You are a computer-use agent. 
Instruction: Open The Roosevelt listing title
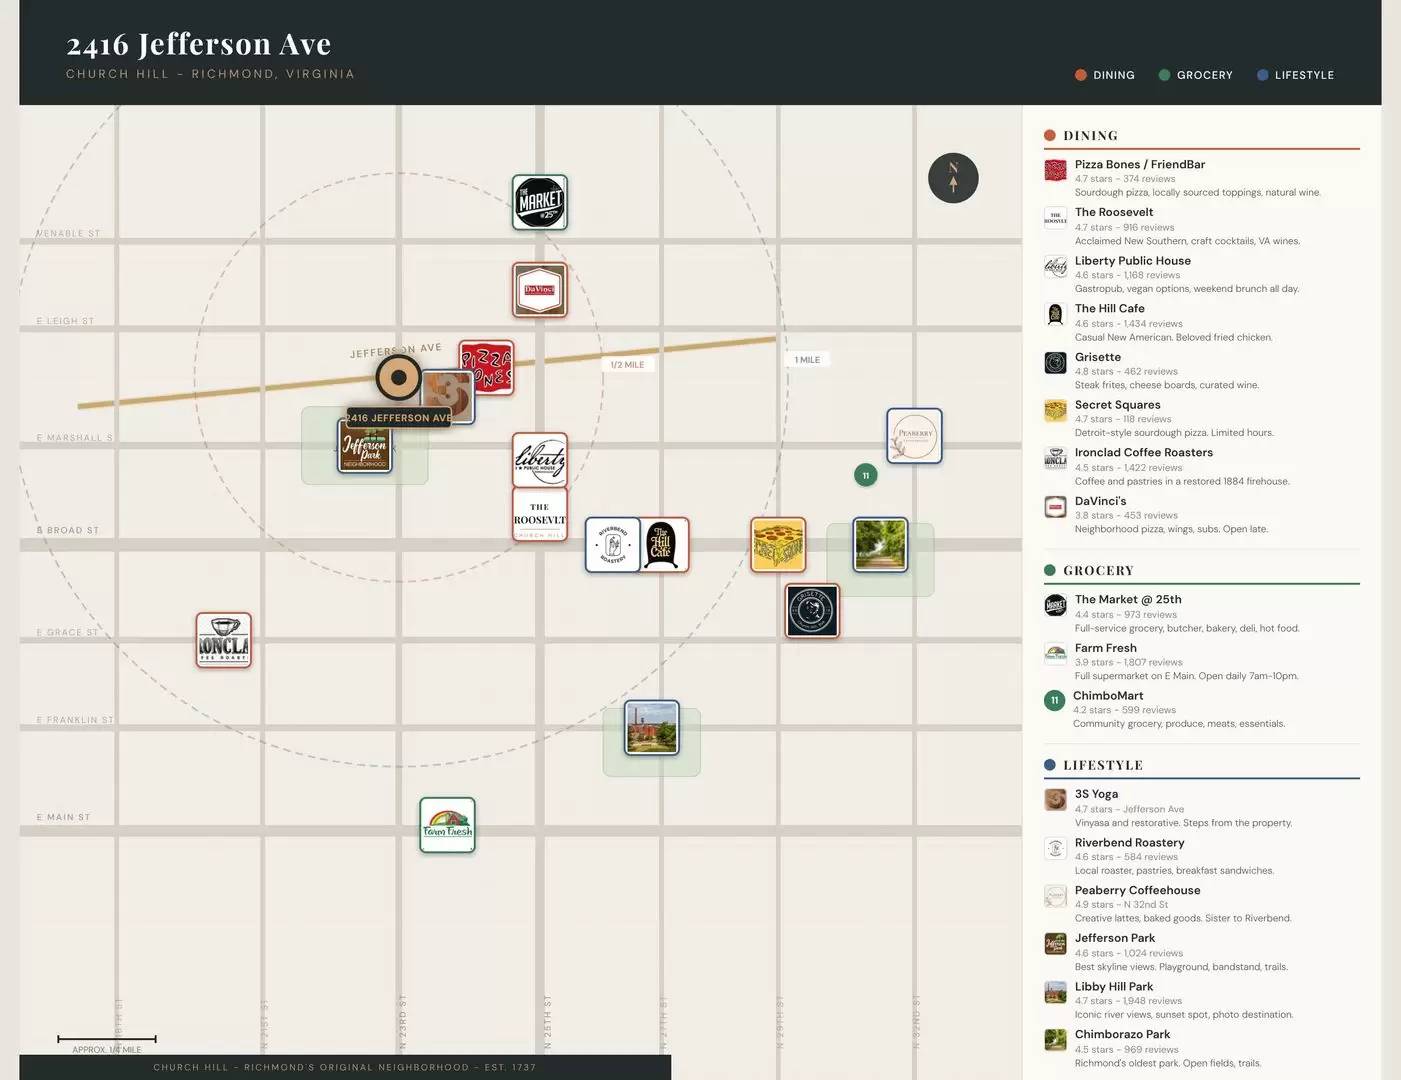1114,212
